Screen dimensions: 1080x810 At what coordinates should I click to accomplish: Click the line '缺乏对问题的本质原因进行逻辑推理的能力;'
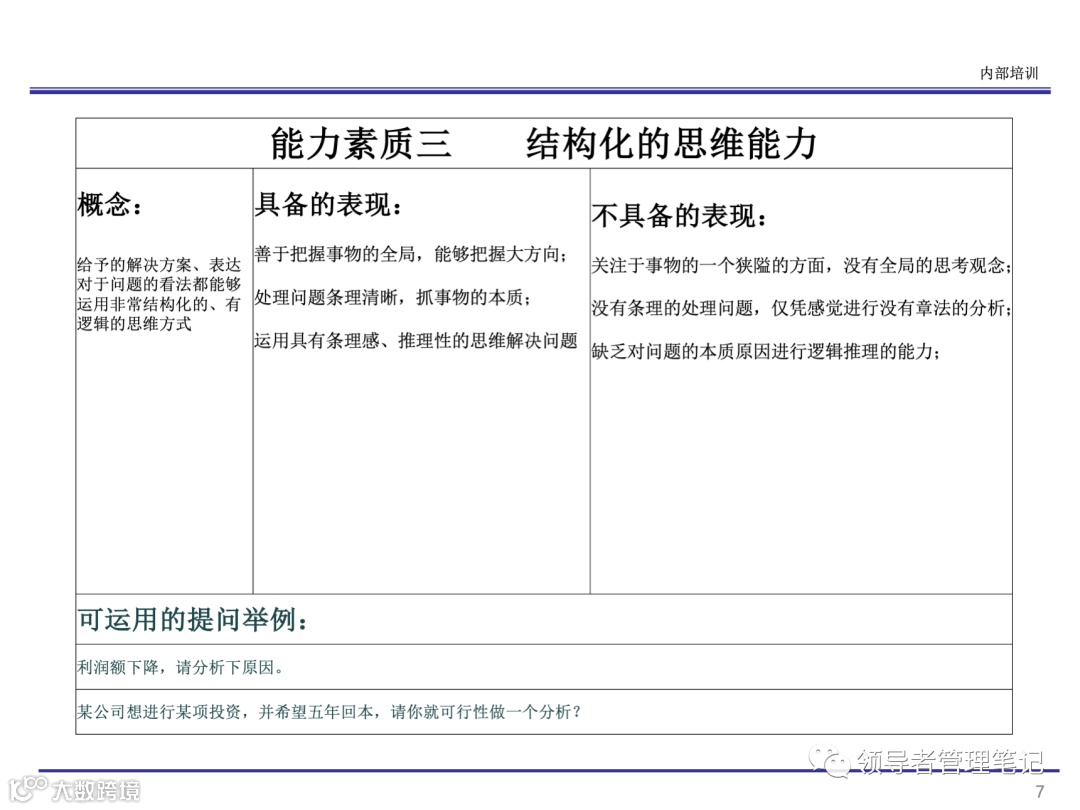pos(765,352)
